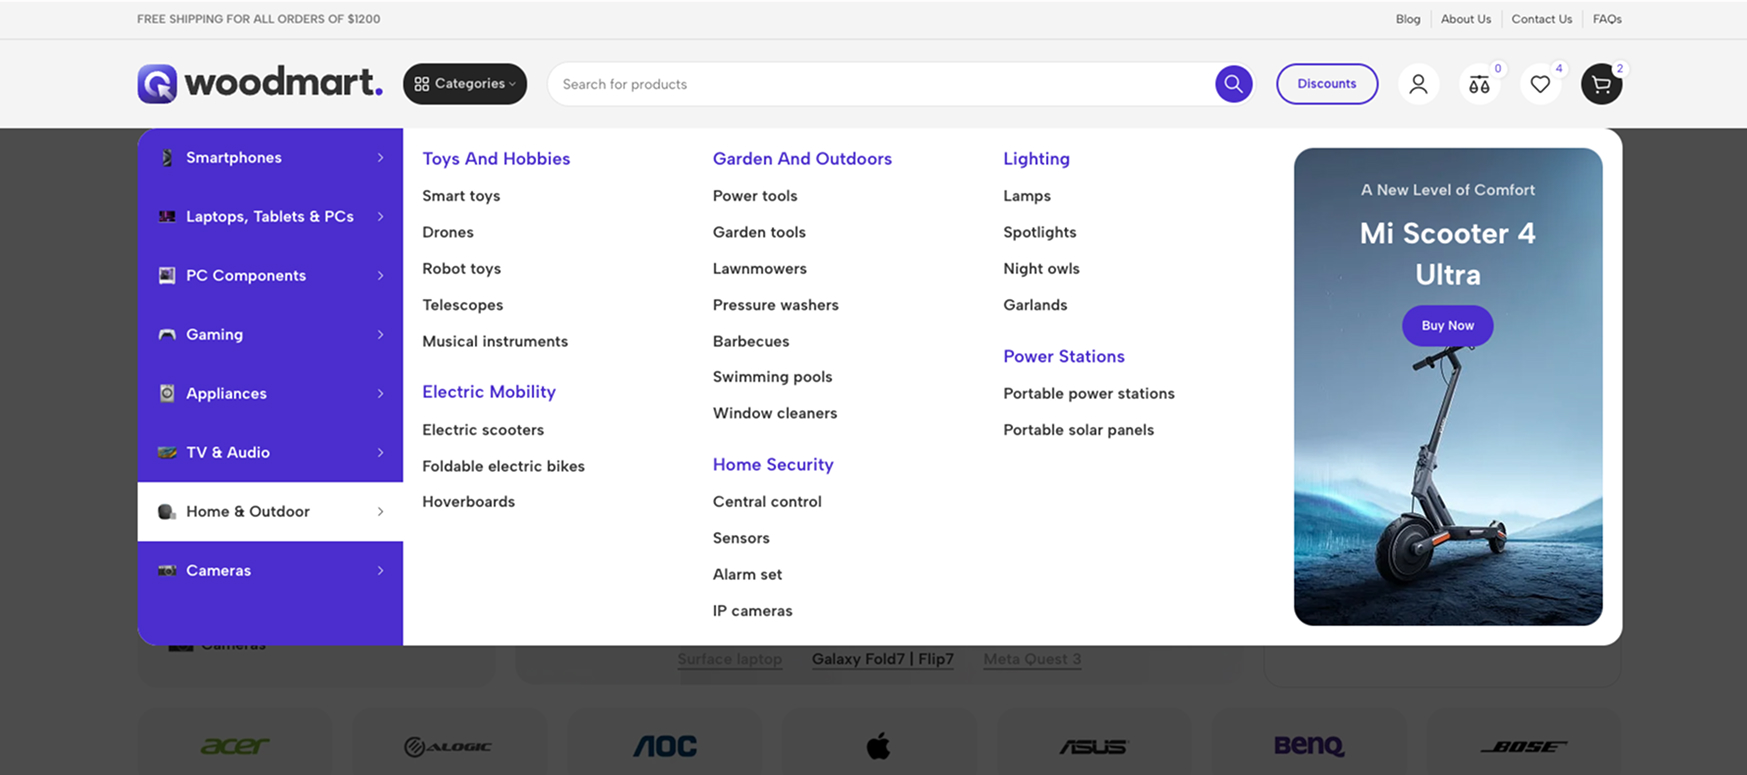Click the woodmart logo
The height and width of the screenshot is (775, 1747).
tap(260, 83)
